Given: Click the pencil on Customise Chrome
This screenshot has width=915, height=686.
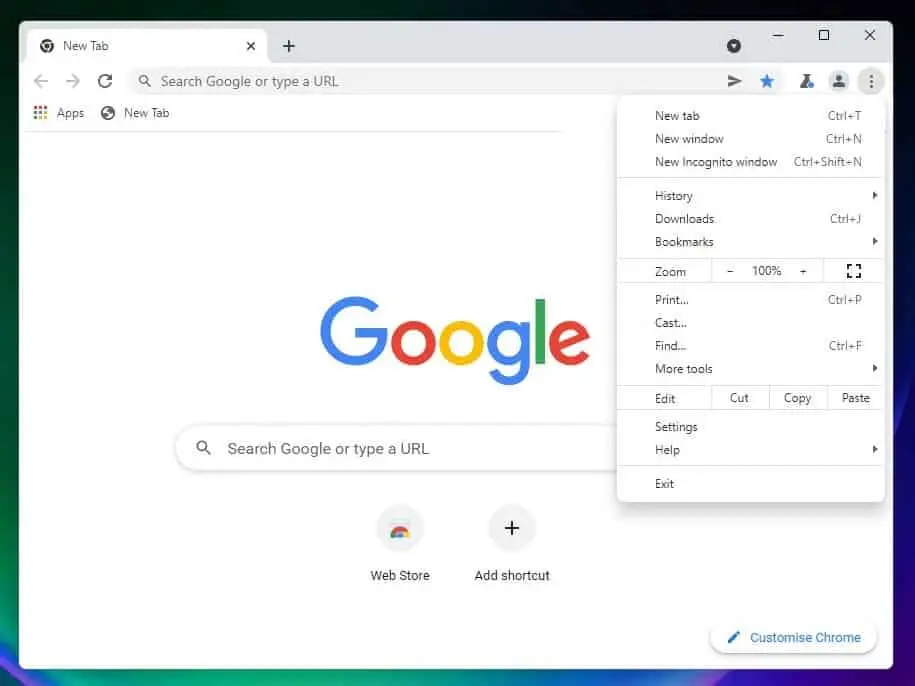Looking at the screenshot, I should 734,637.
